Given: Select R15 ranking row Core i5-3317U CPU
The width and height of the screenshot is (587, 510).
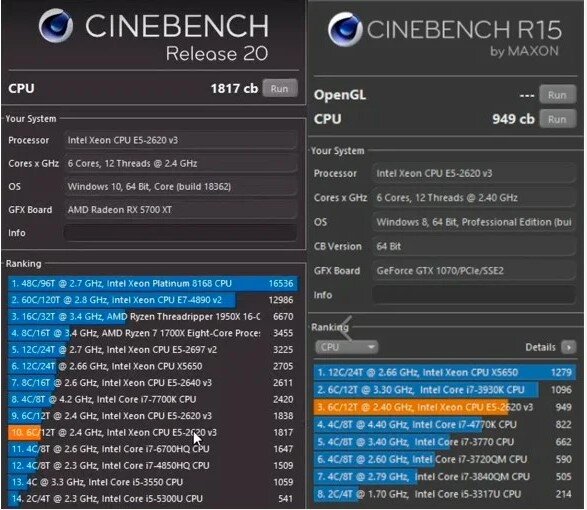Looking at the screenshot, I should [444, 494].
